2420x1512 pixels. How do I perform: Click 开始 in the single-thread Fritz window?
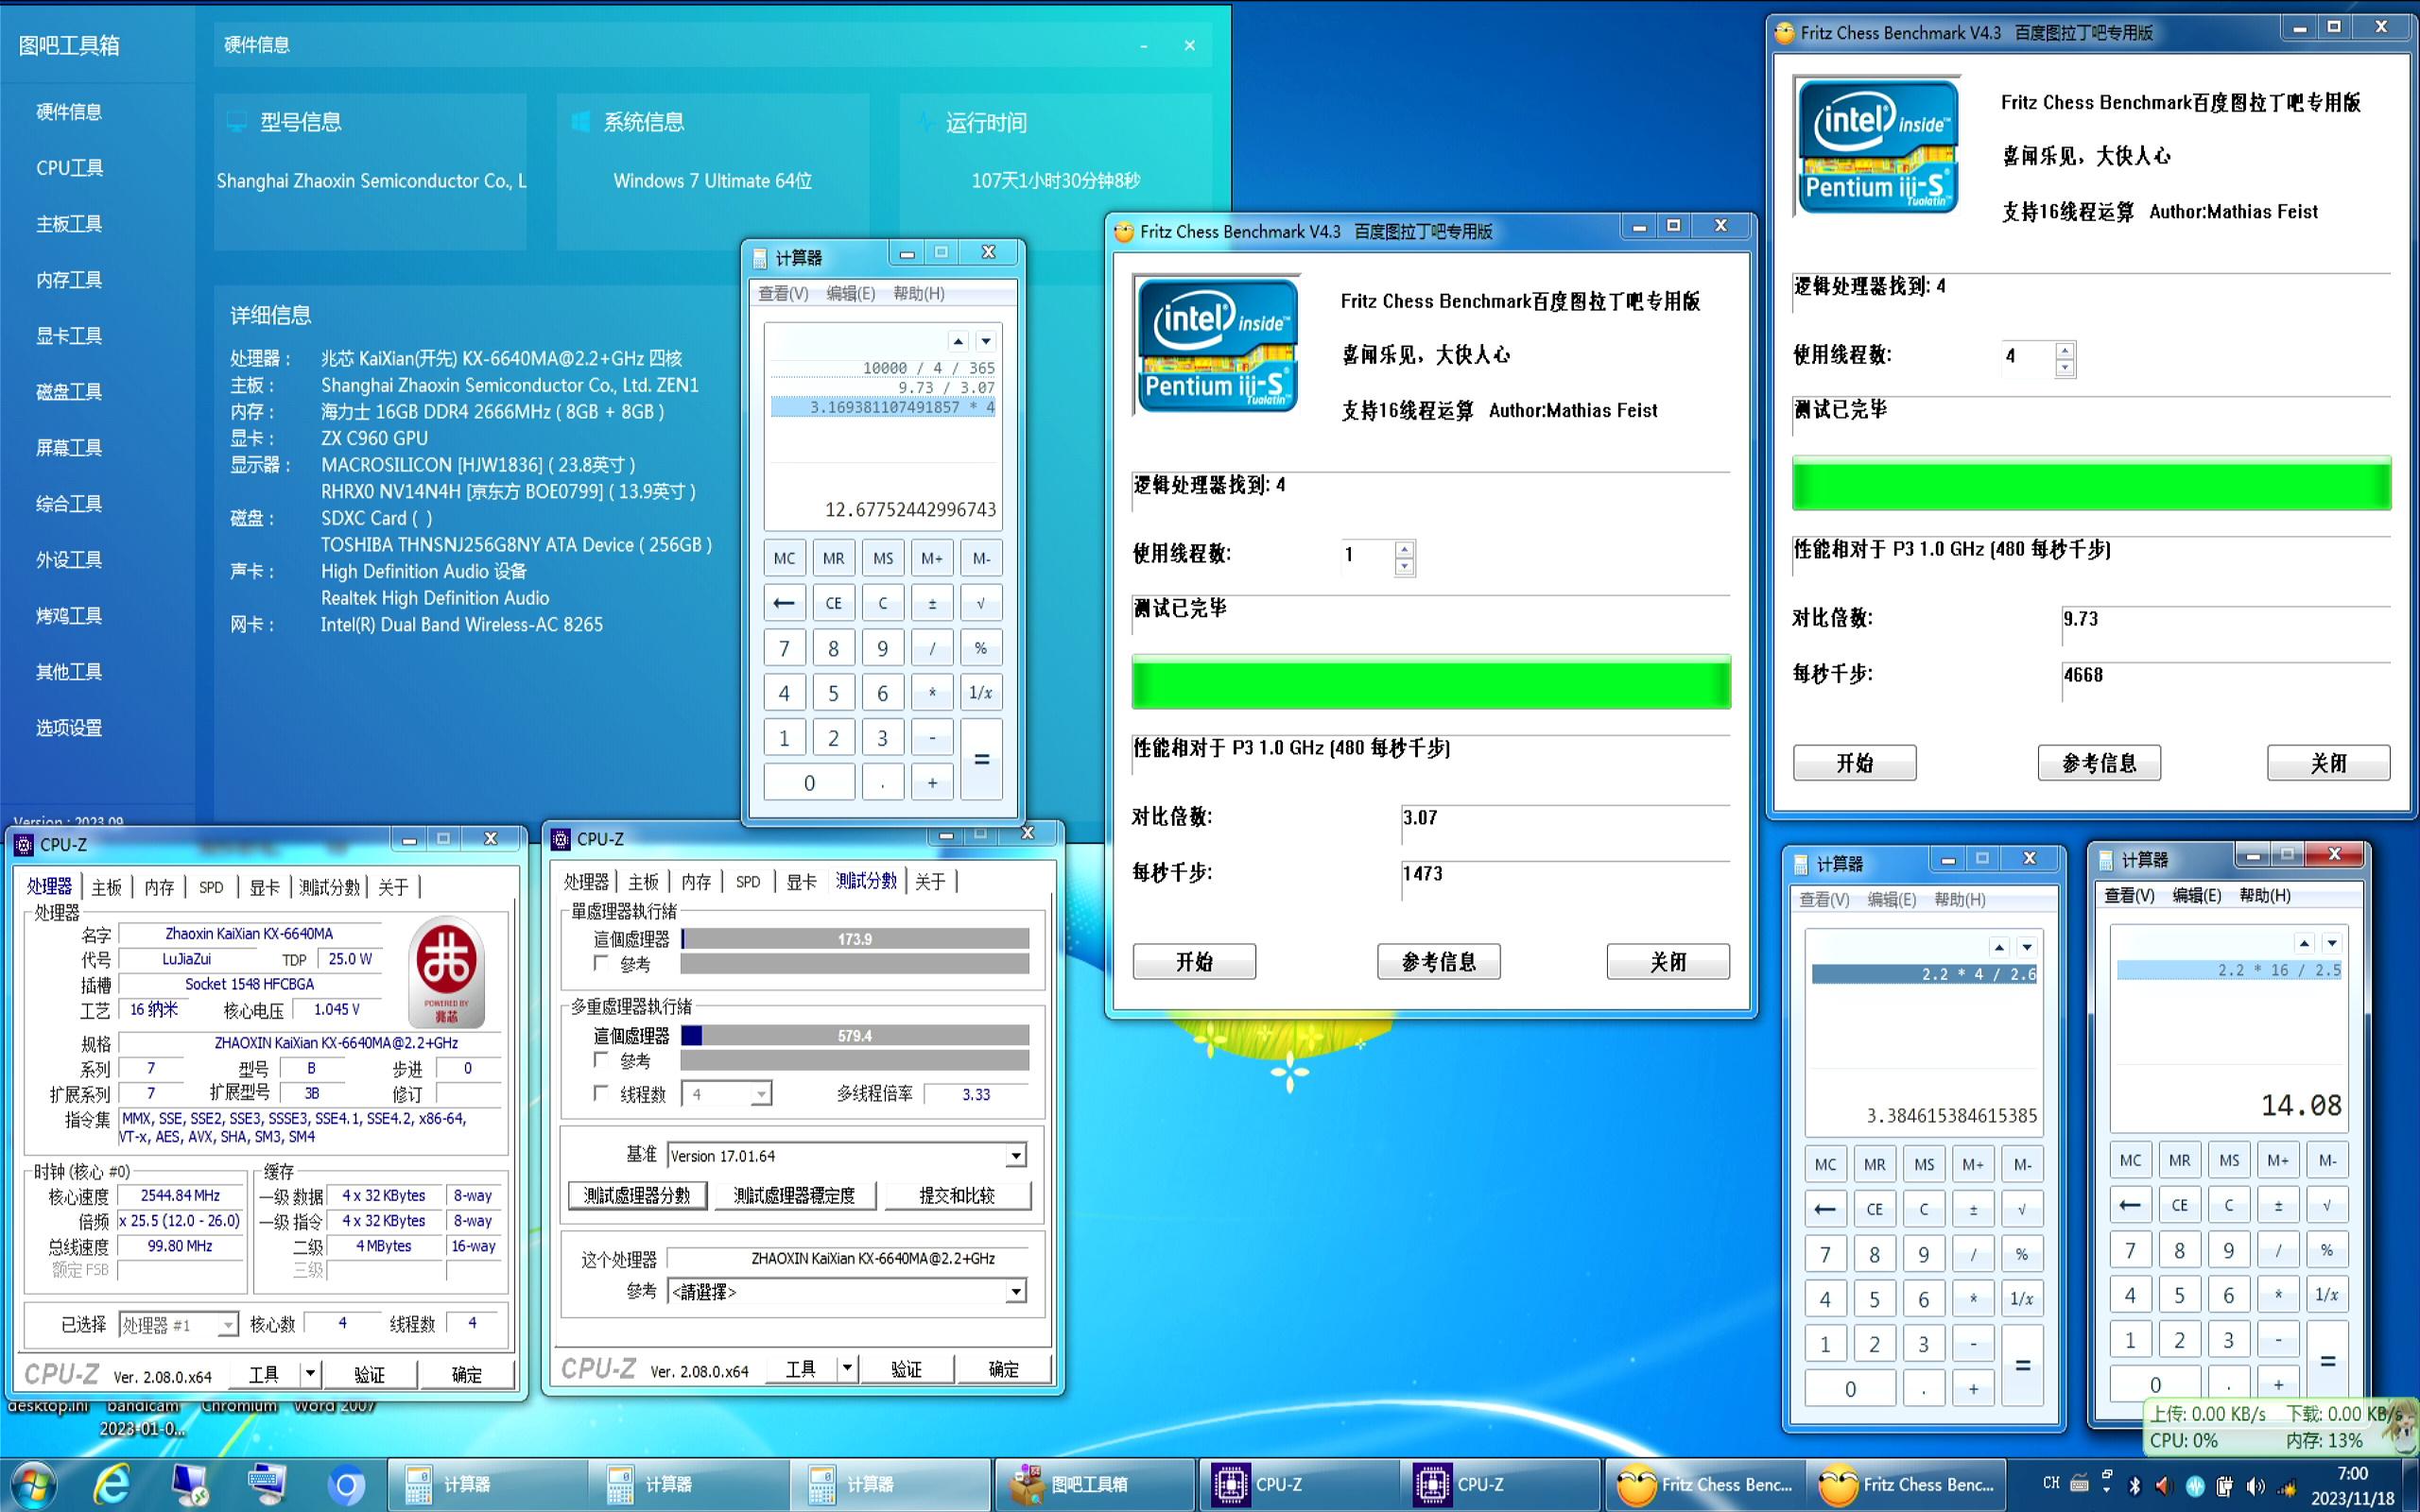click(x=1193, y=961)
